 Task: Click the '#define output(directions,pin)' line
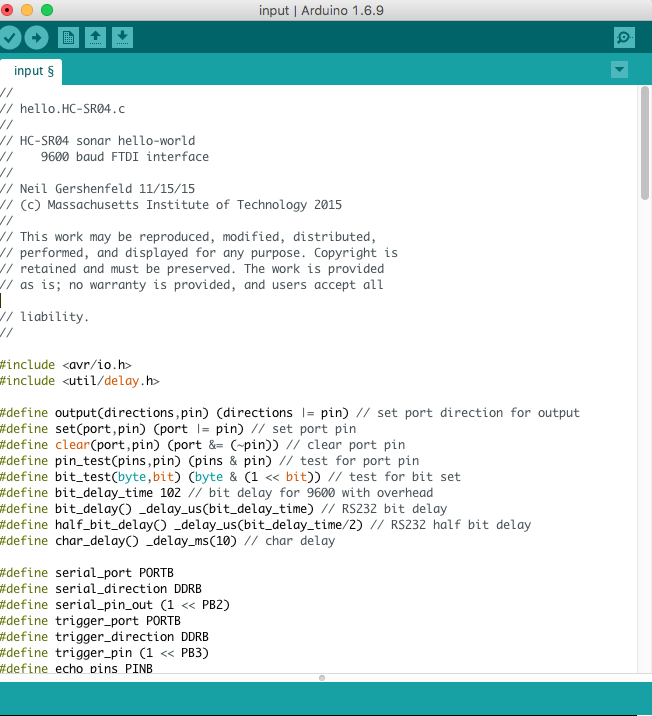click(x=290, y=413)
